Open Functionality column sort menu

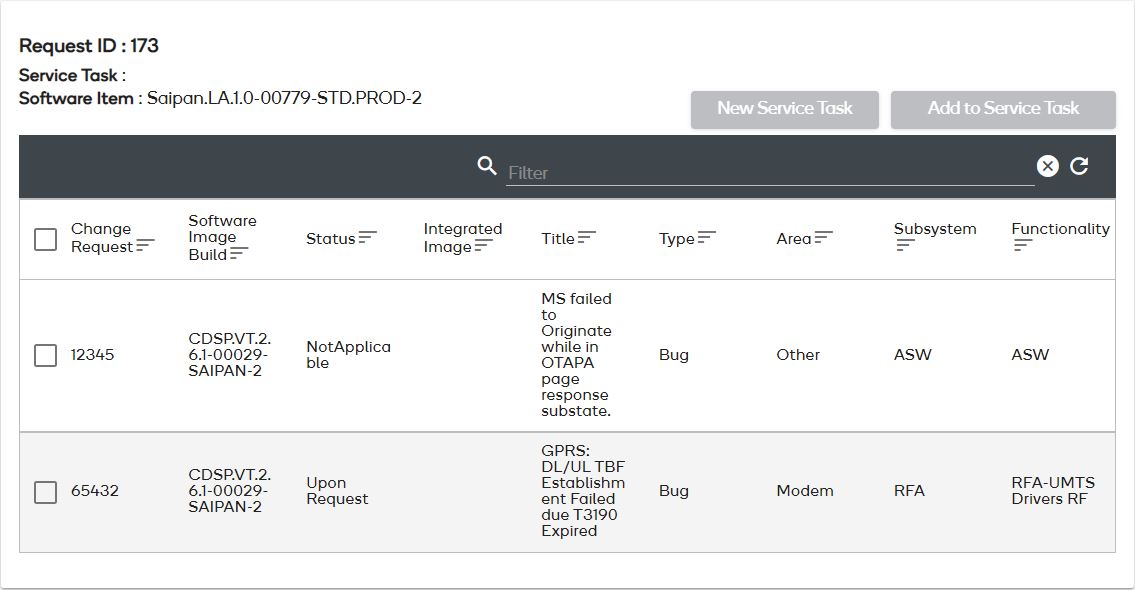point(1022,246)
